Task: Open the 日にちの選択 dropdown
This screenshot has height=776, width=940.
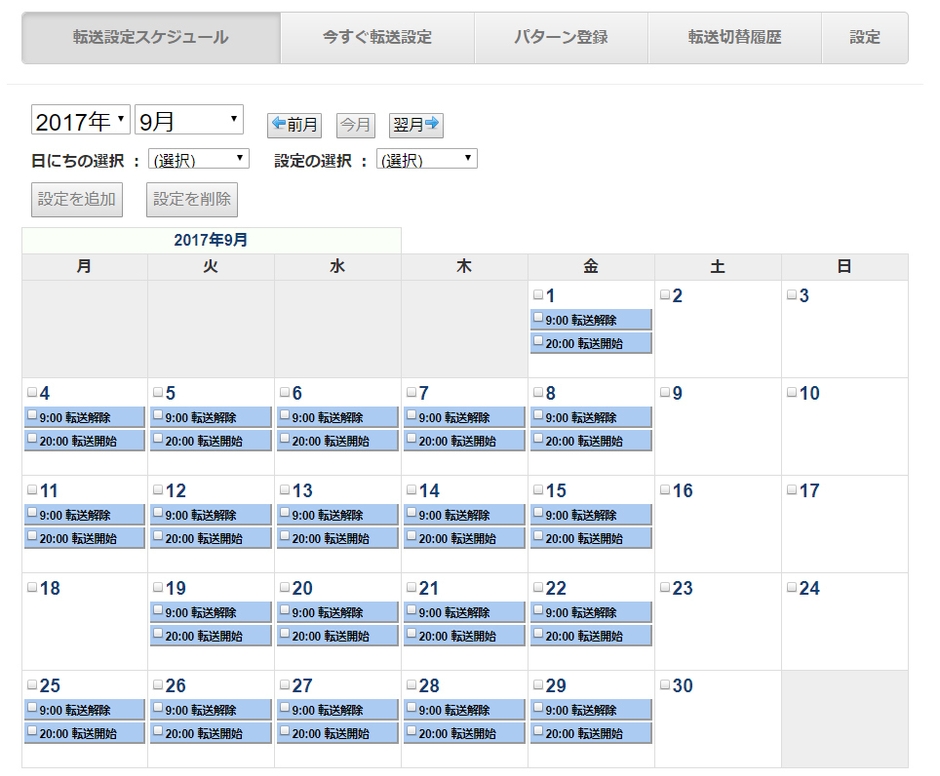Action: (x=198, y=160)
